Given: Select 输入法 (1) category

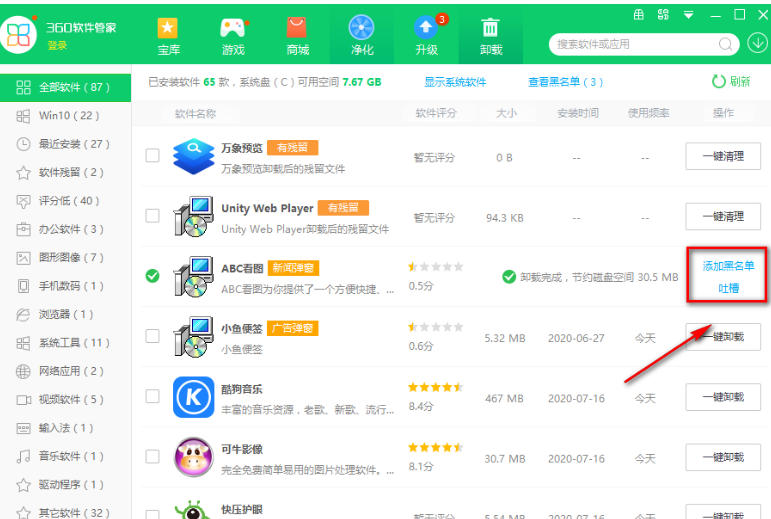Looking at the screenshot, I should (65, 428).
